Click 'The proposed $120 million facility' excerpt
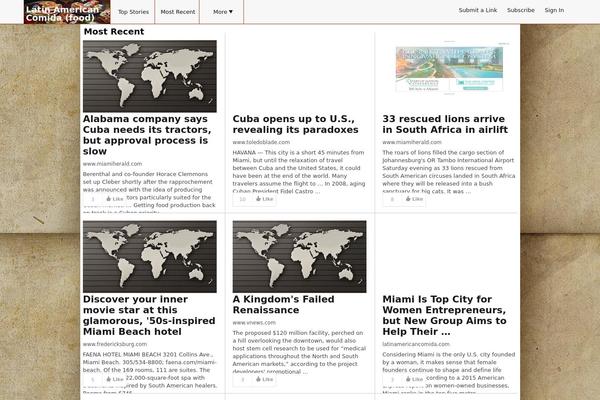 299,352
